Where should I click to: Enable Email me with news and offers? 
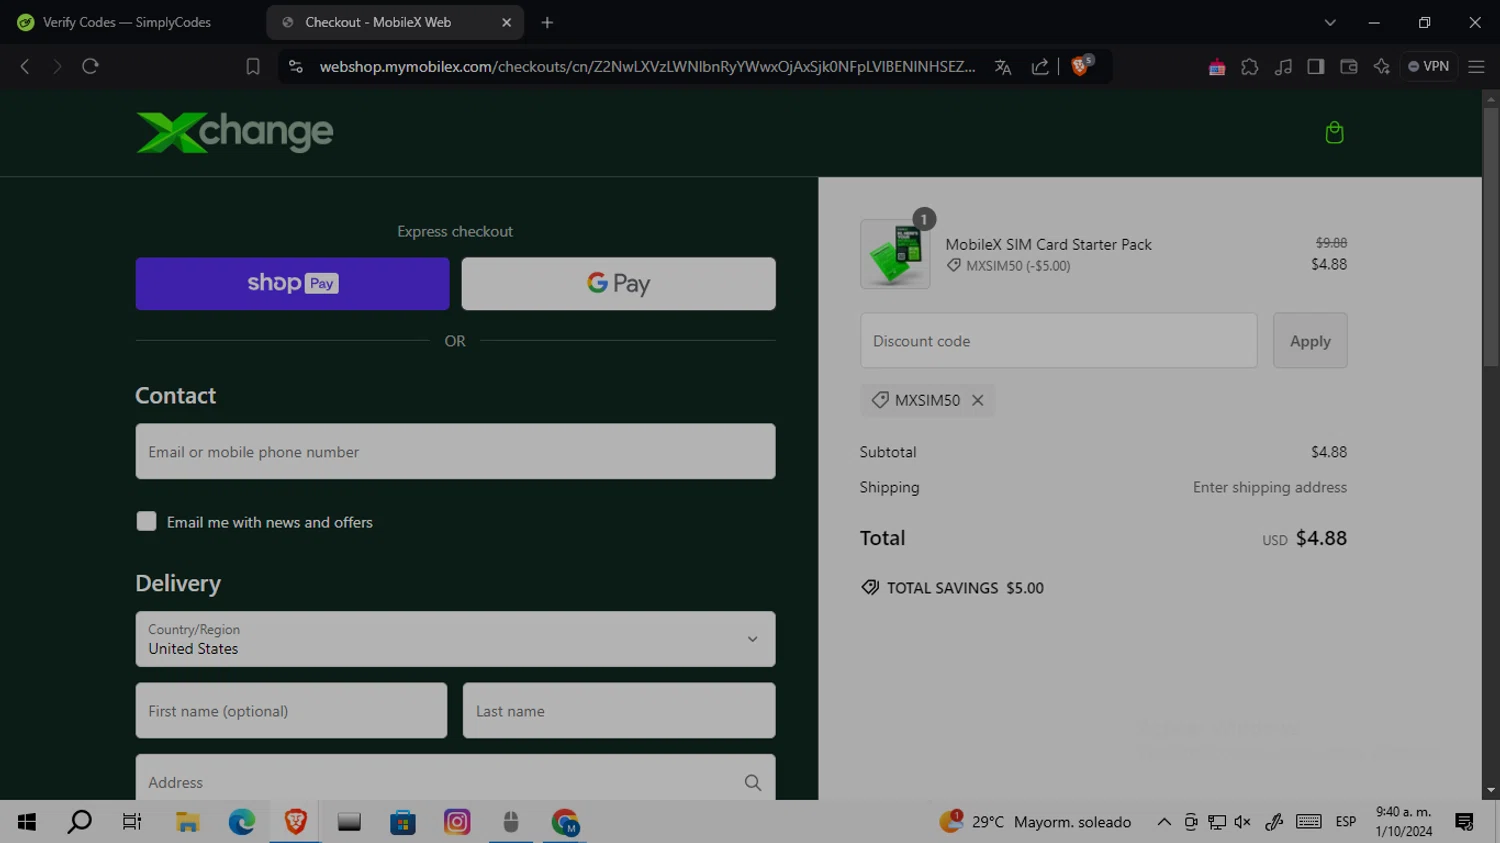[x=146, y=522]
